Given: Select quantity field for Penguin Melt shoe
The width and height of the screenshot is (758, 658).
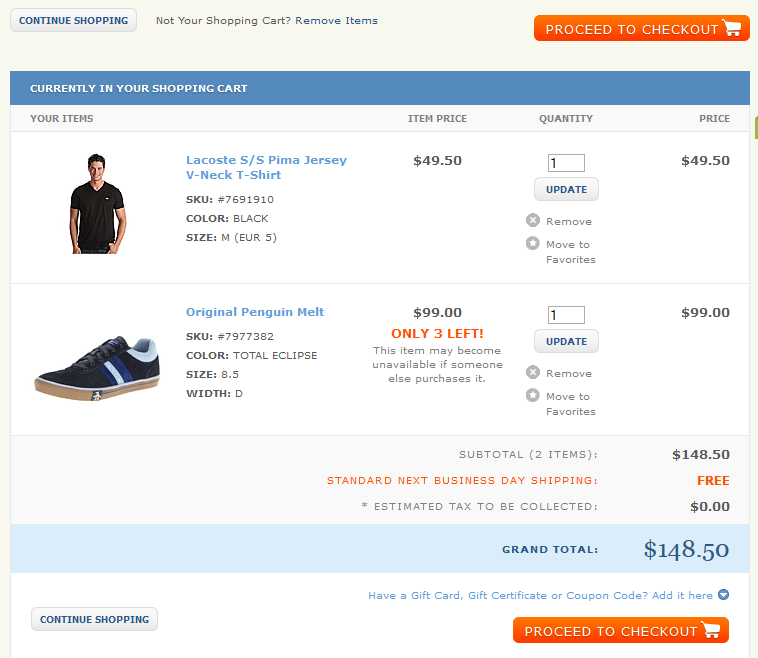Looking at the screenshot, I should click(566, 315).
